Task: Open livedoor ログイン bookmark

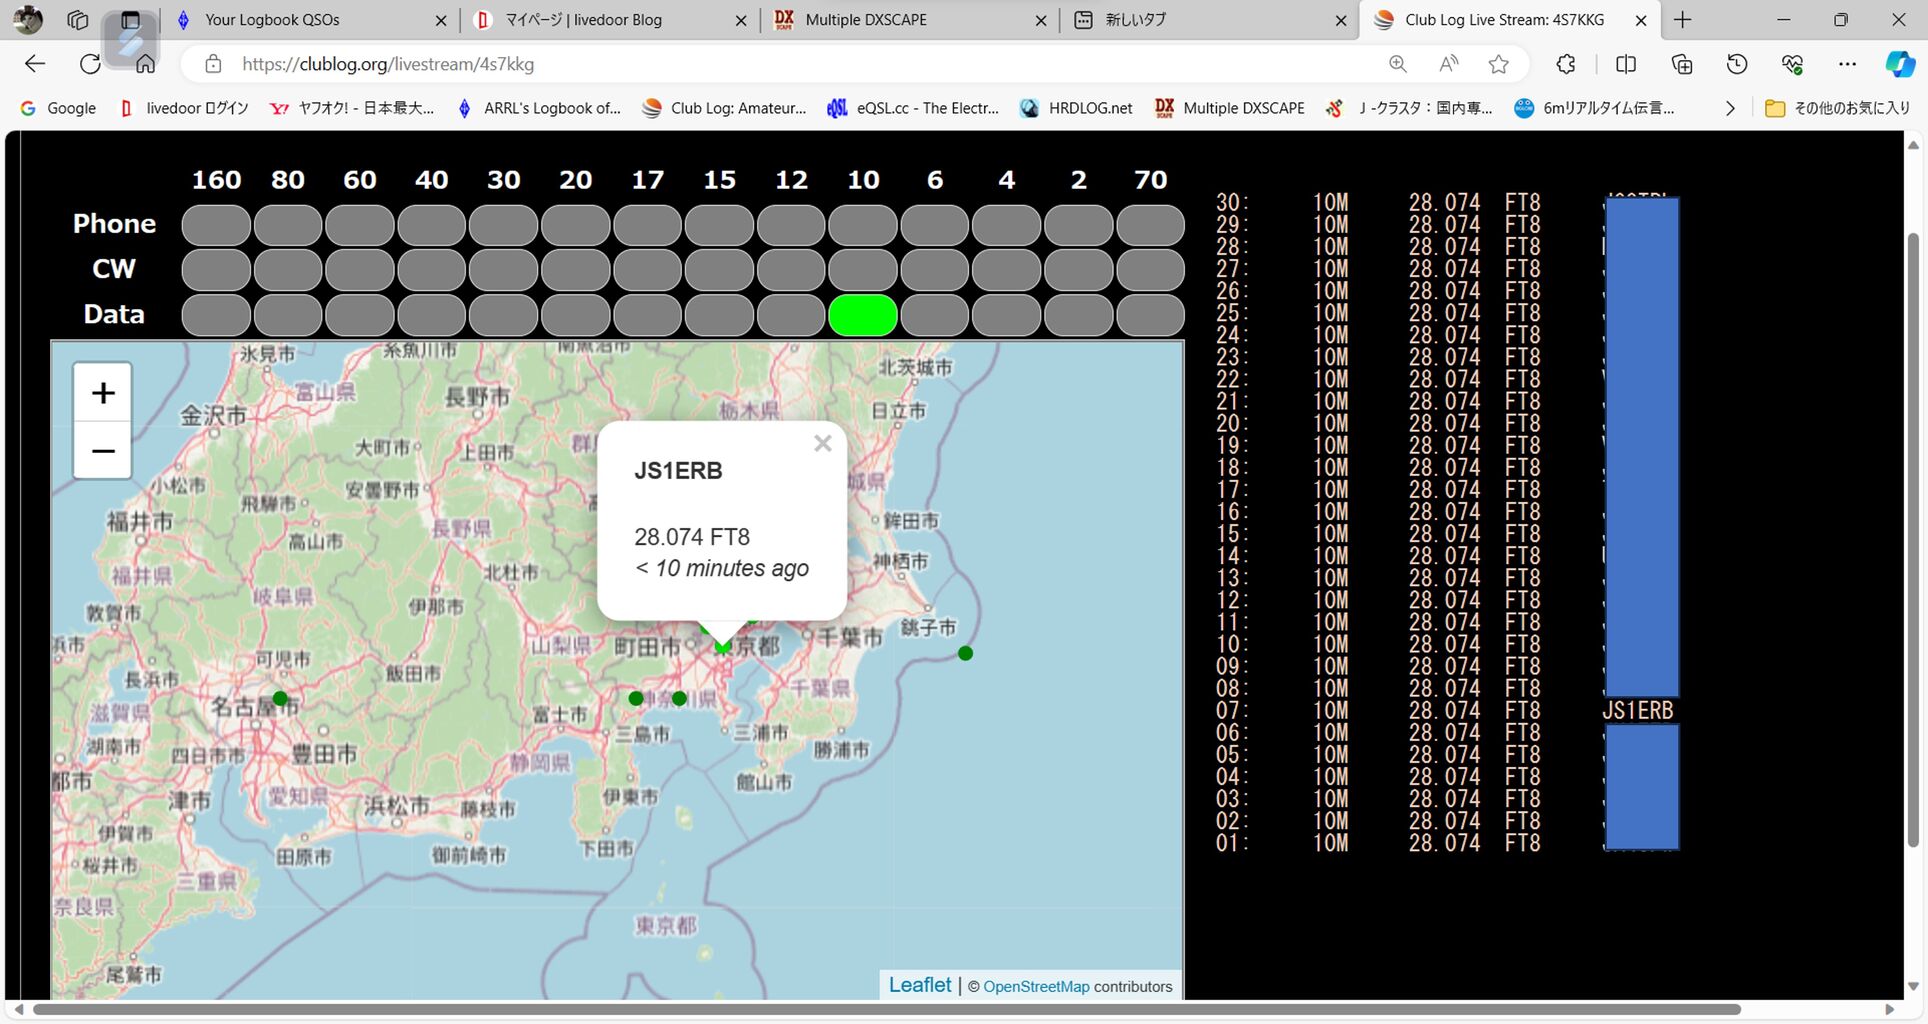Action: tap(184, 108)
